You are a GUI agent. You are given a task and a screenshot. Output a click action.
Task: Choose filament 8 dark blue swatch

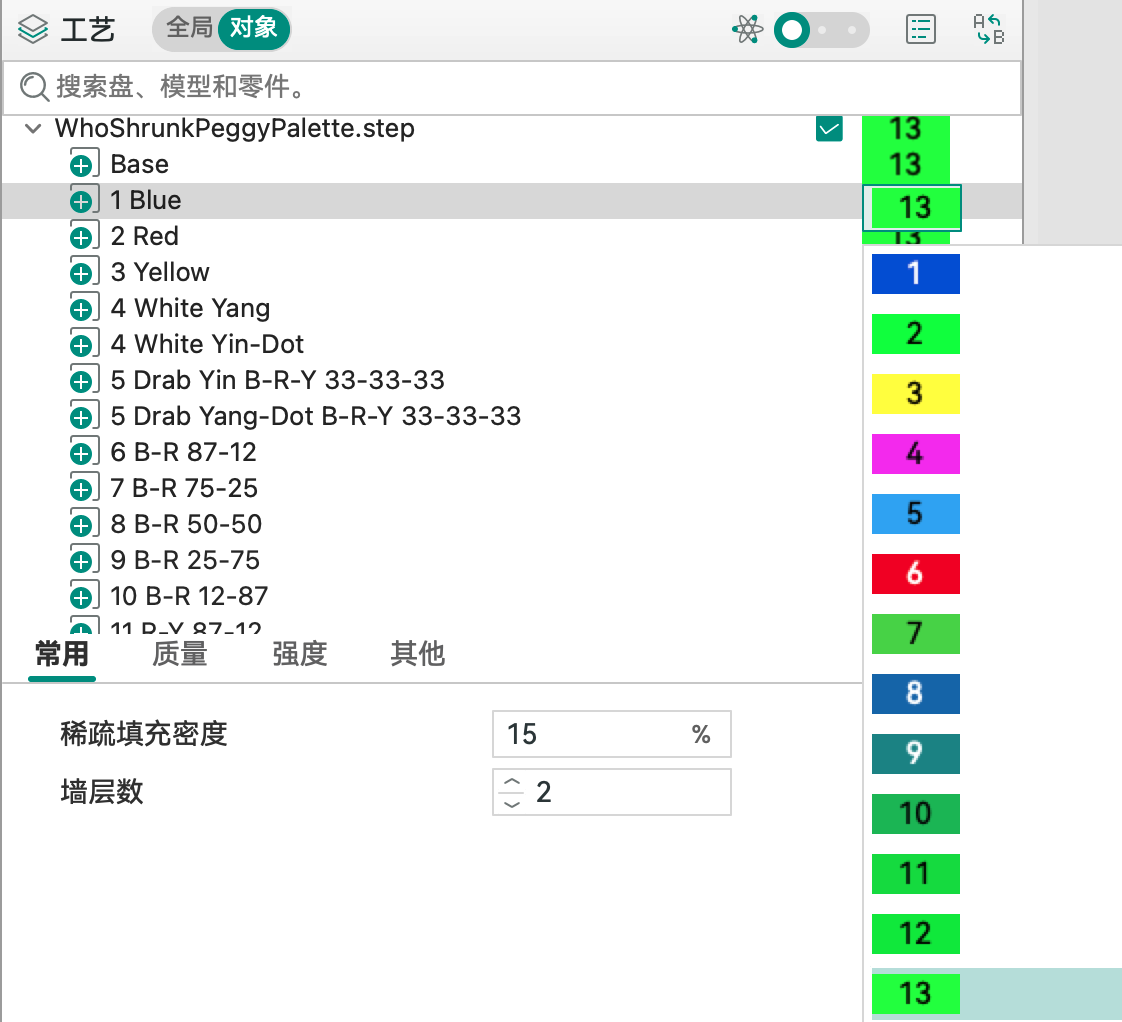pos(915,694)
